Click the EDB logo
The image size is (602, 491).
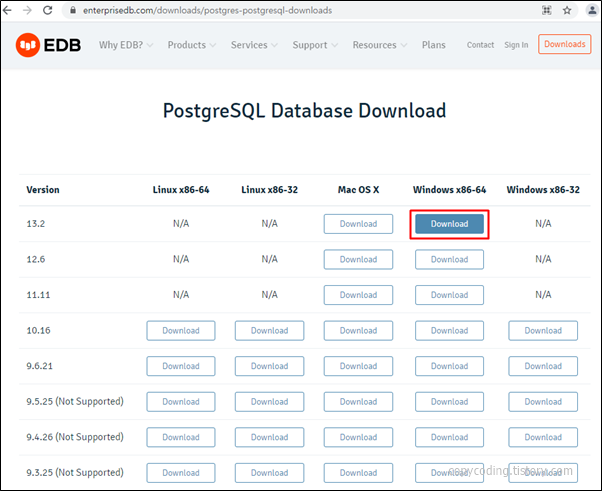pyautogui.click(x=48, y=45)
